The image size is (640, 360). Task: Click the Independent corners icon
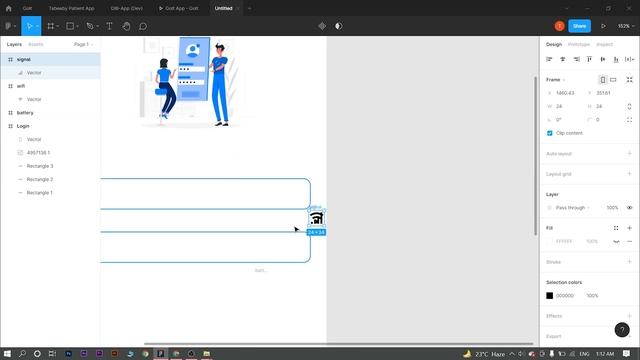(629, 120)
